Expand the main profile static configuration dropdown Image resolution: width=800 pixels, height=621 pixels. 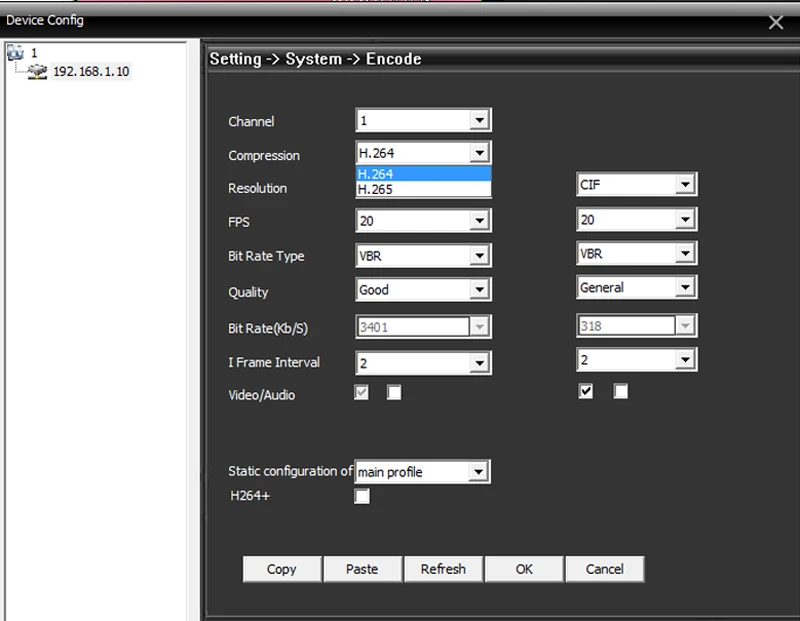pos(422,471)
